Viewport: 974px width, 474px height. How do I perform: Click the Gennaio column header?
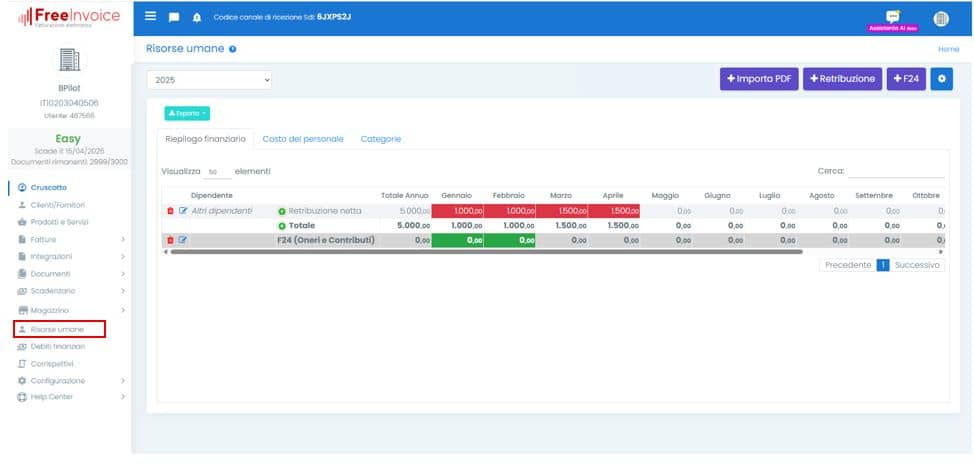click(457, 195)
